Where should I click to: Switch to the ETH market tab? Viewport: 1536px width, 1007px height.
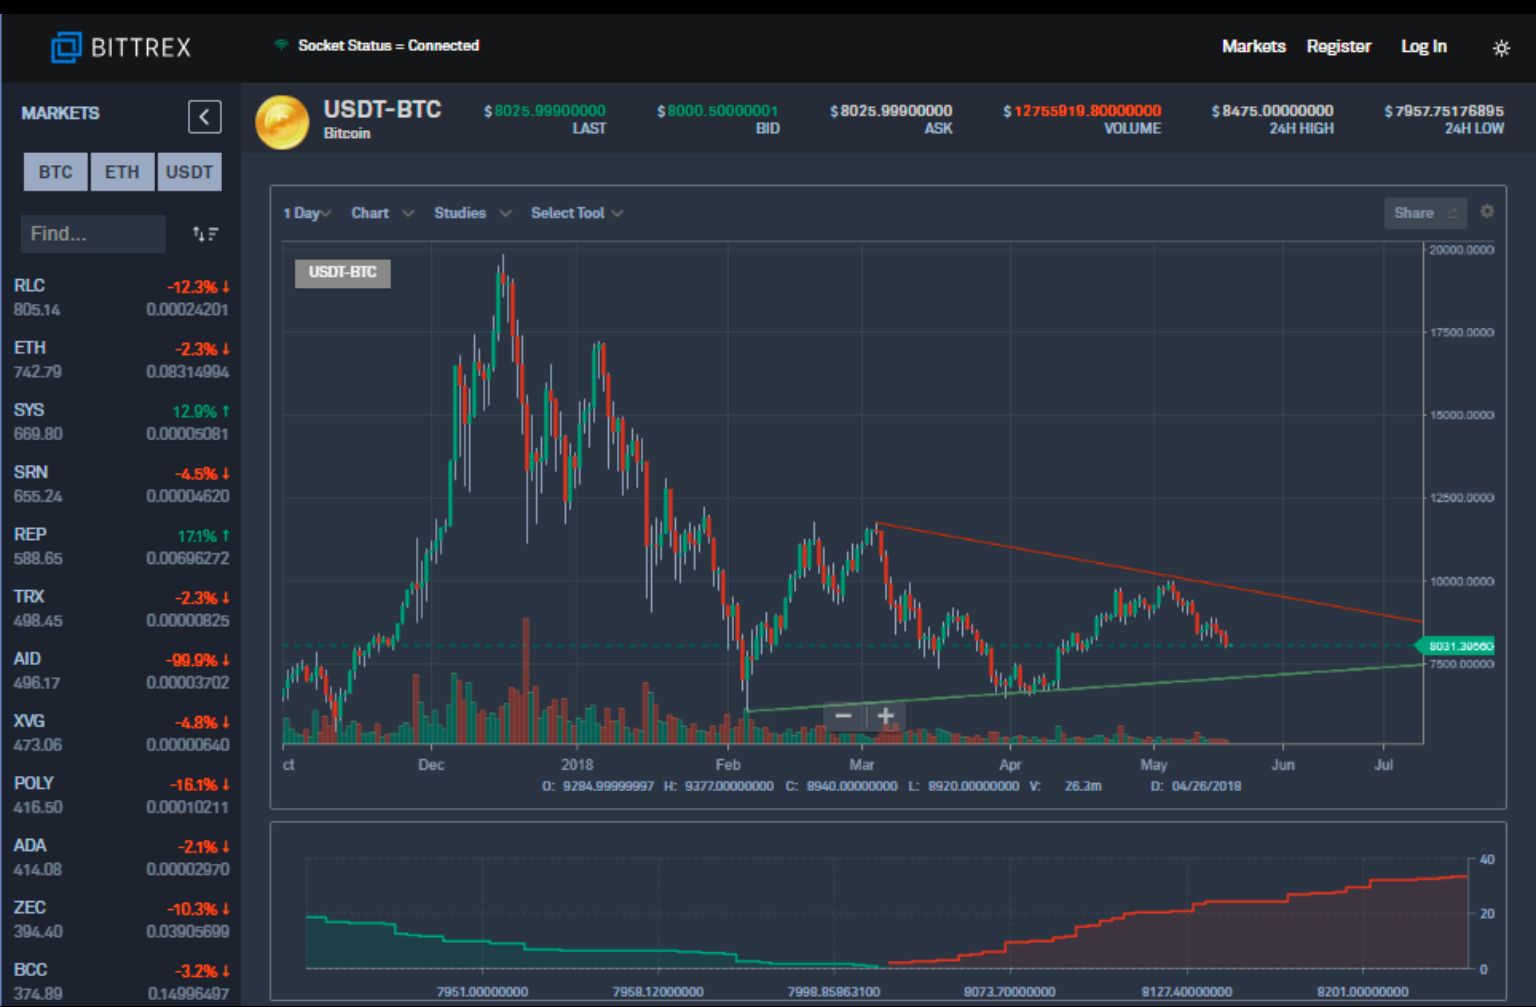click(122, 172)
